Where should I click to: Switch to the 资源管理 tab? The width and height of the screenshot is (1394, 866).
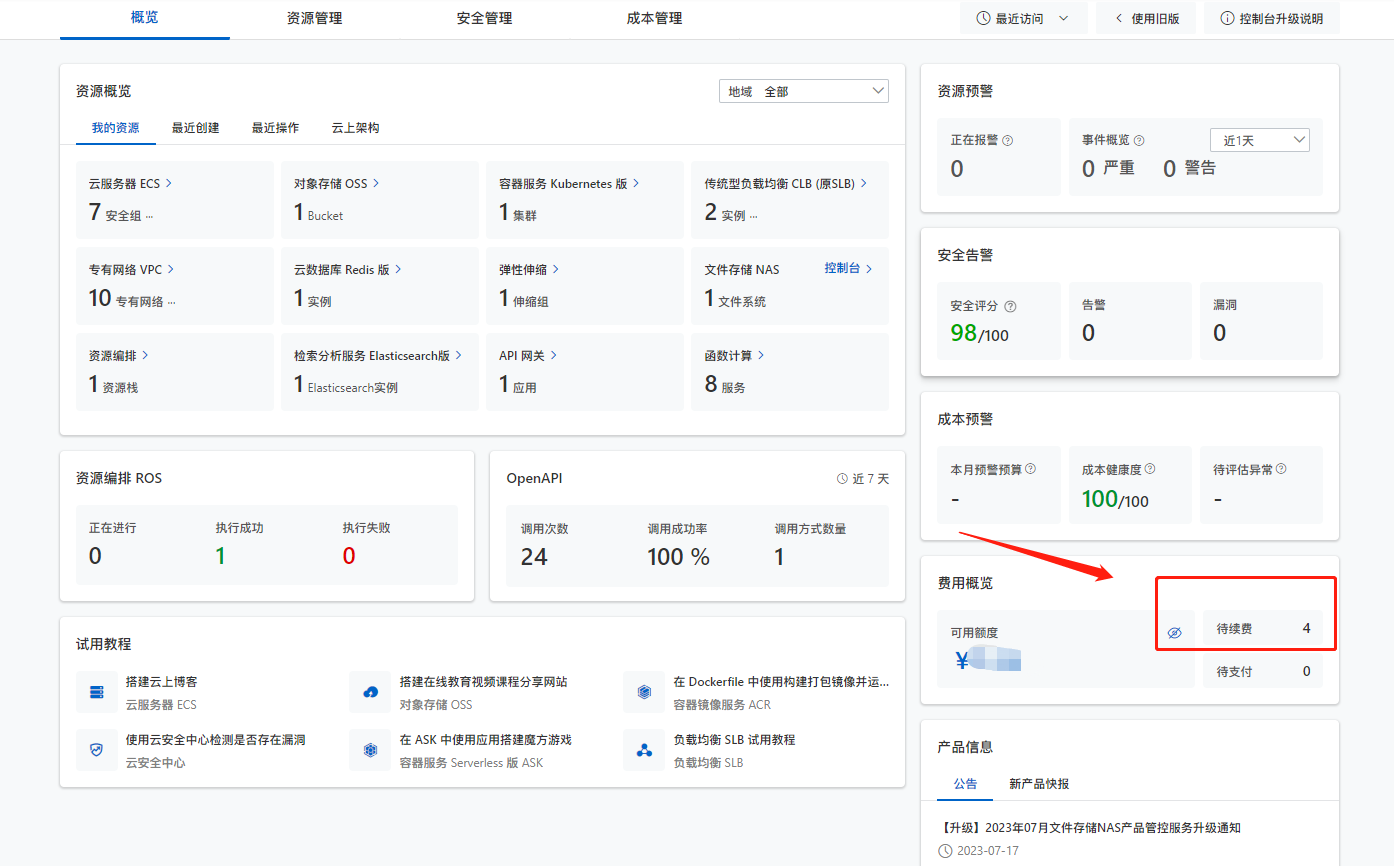click(x=315, y=18)
